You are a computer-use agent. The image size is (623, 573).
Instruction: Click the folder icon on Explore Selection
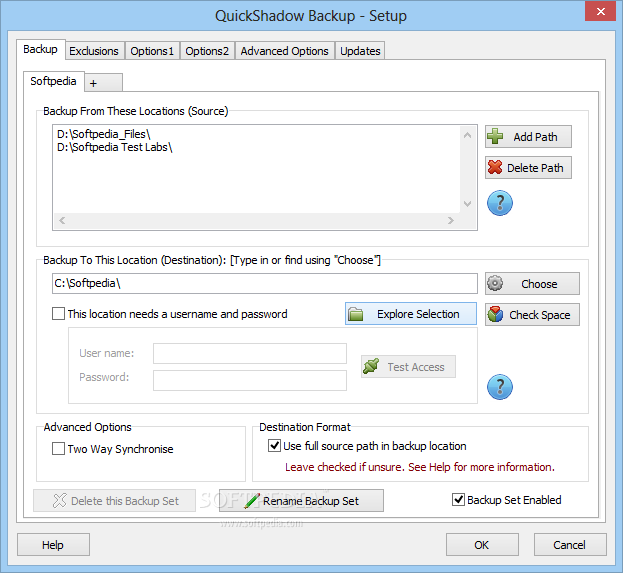click(x=356, y=314)
